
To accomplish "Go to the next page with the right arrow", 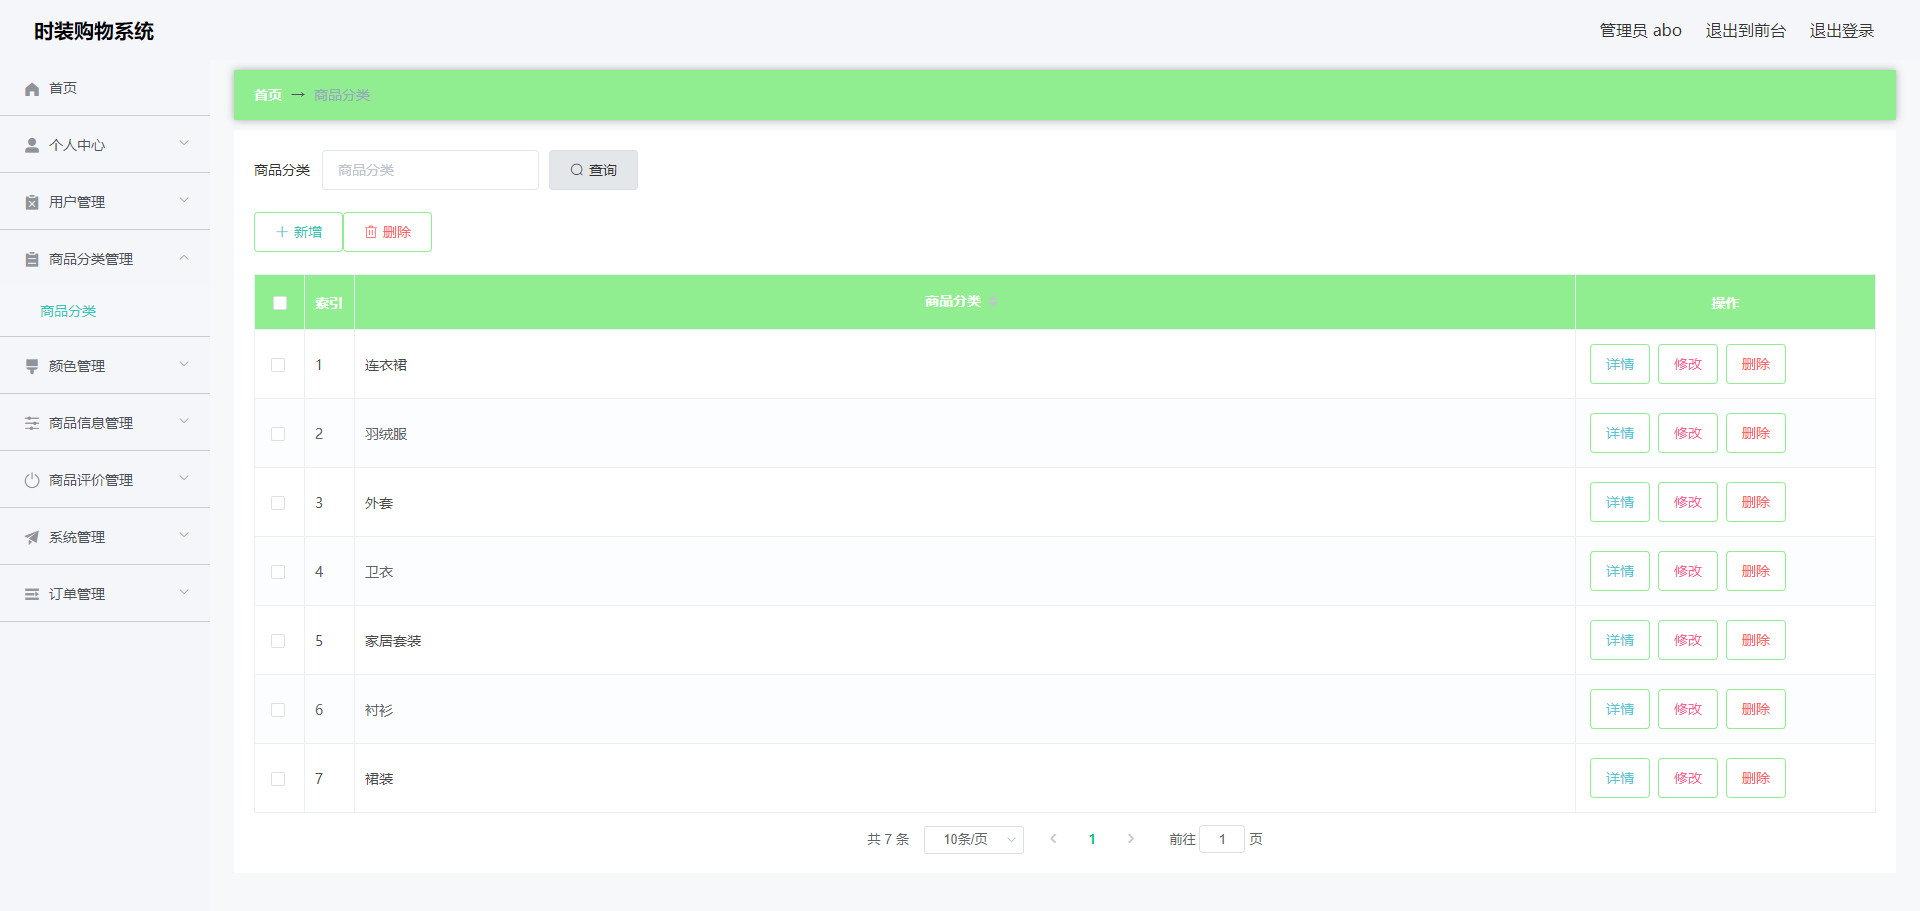I will pyautogui.click(x=1131, y=839).
